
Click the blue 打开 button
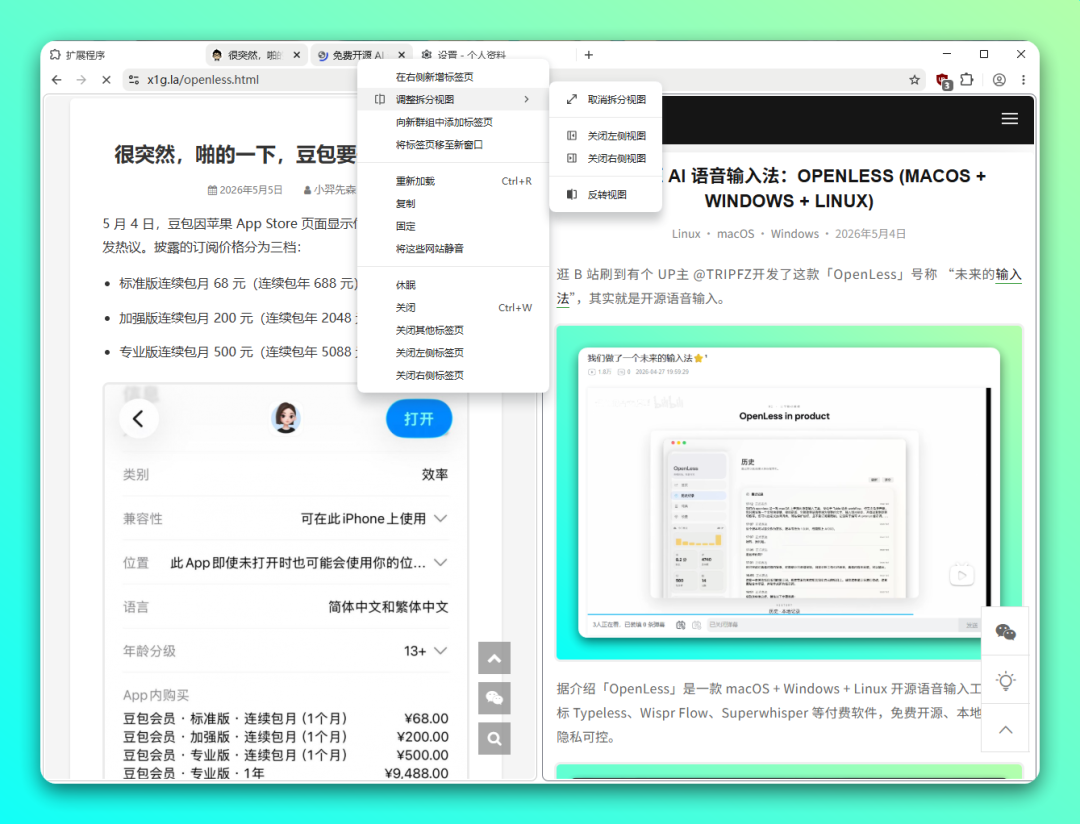pos(419,419)
